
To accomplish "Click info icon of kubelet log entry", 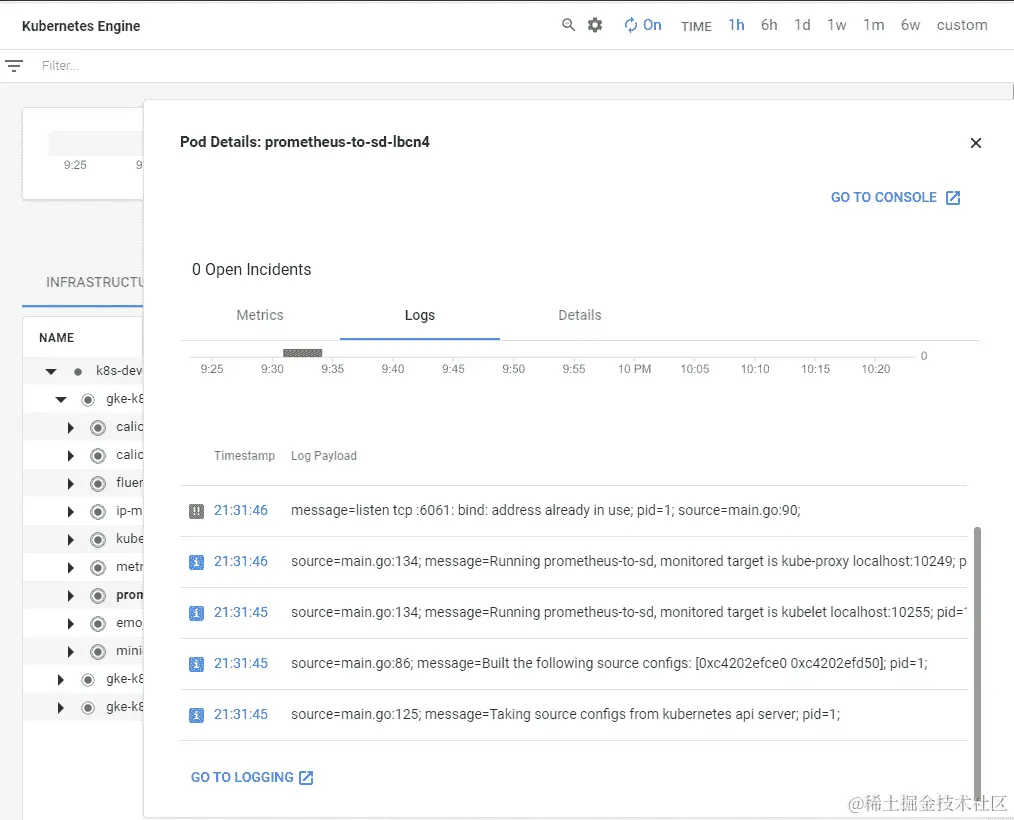I will coord(196,613).
